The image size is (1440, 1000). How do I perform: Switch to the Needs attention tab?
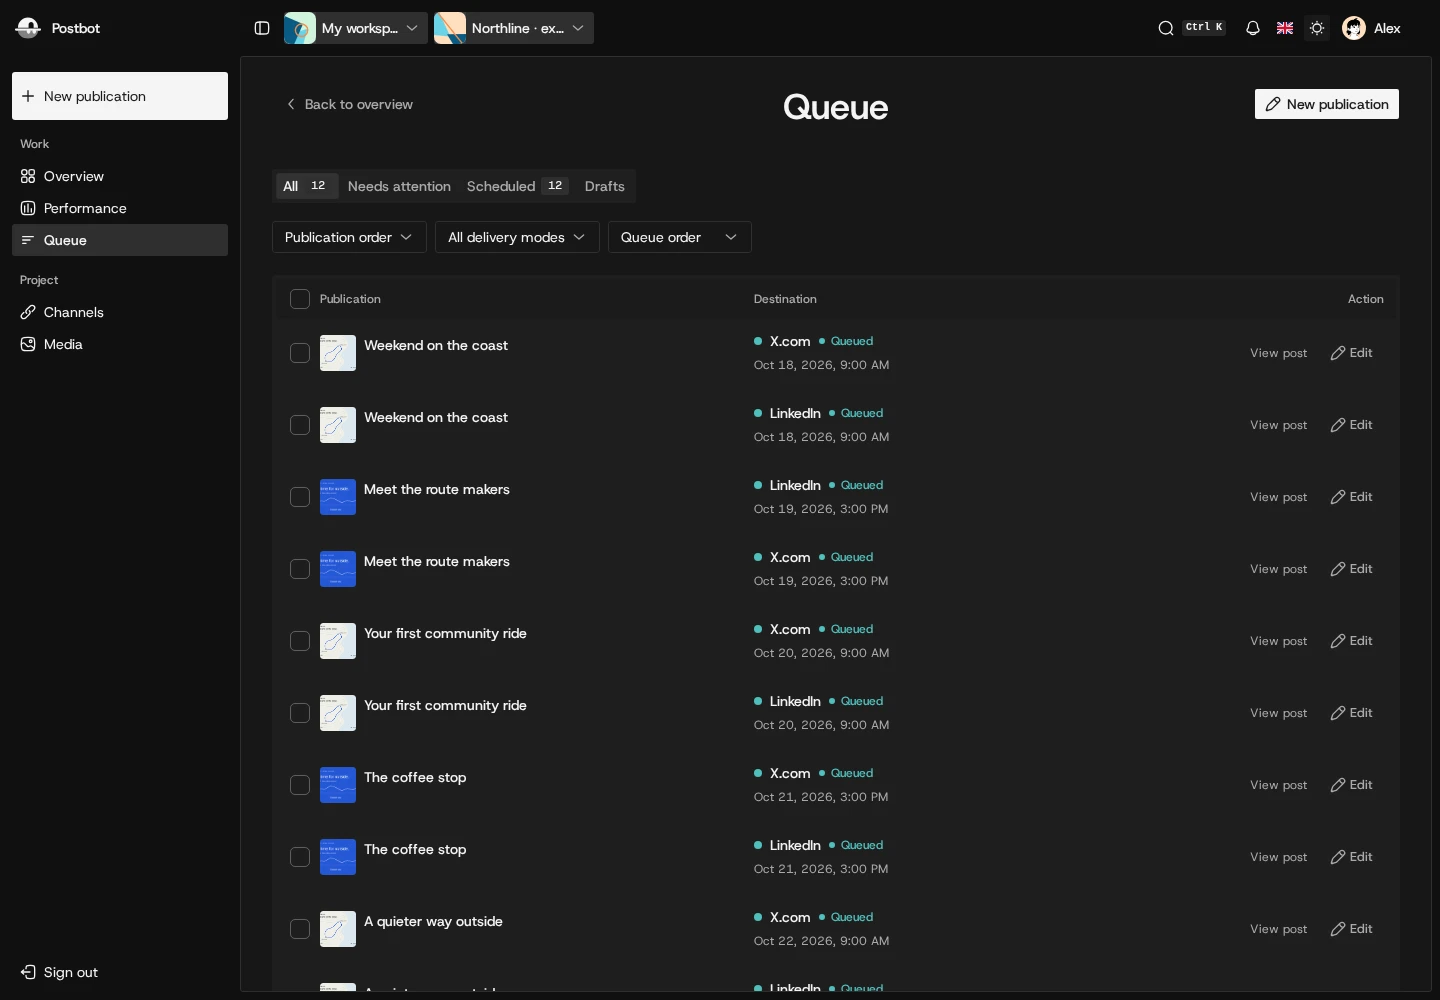click(399, 186)
